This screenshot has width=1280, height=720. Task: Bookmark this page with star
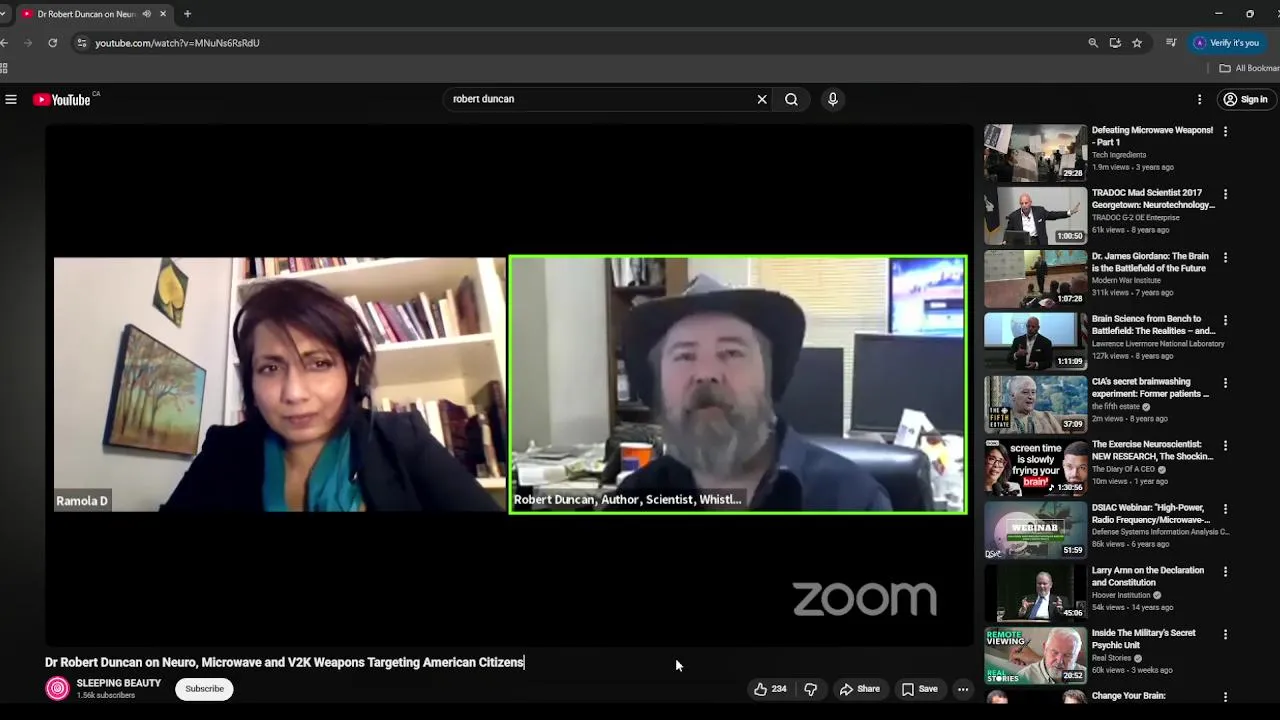[1137, 43]
